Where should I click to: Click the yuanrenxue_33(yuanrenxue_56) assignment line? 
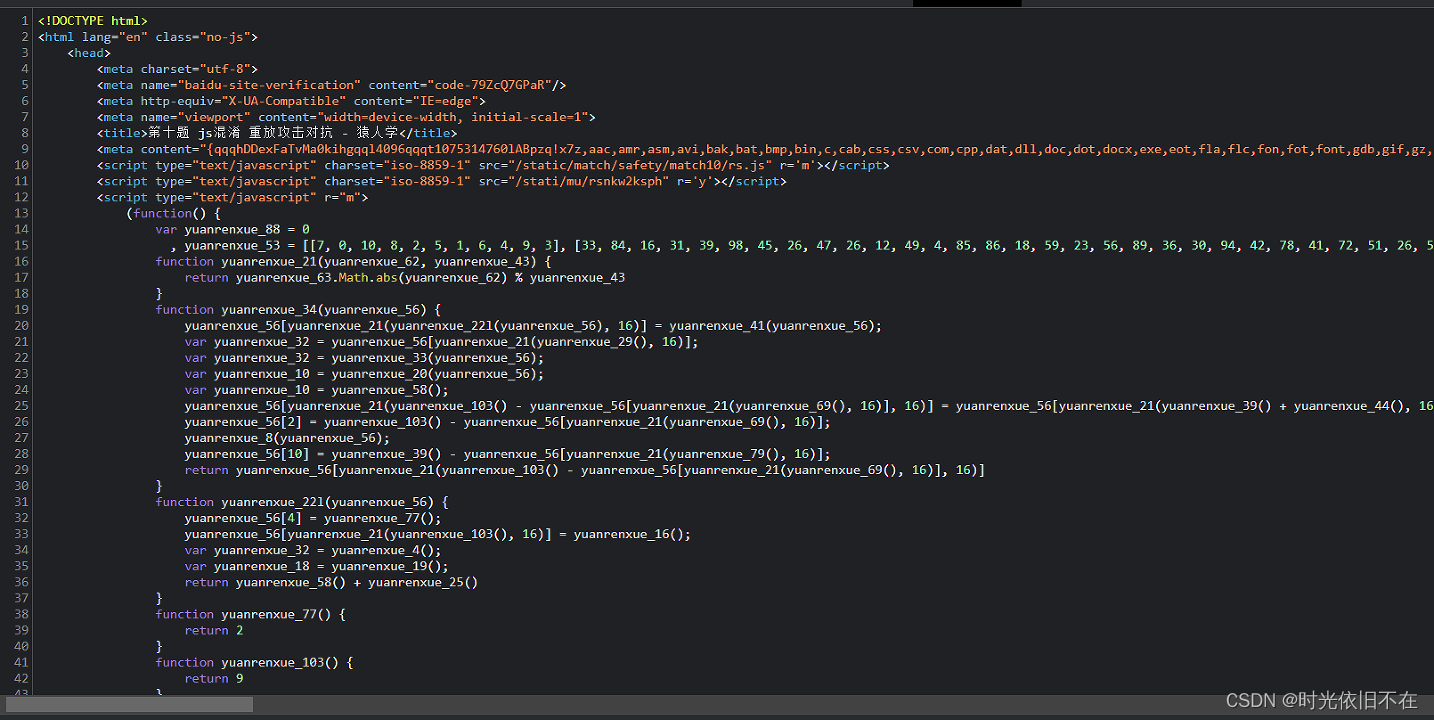tap(364, 357)
